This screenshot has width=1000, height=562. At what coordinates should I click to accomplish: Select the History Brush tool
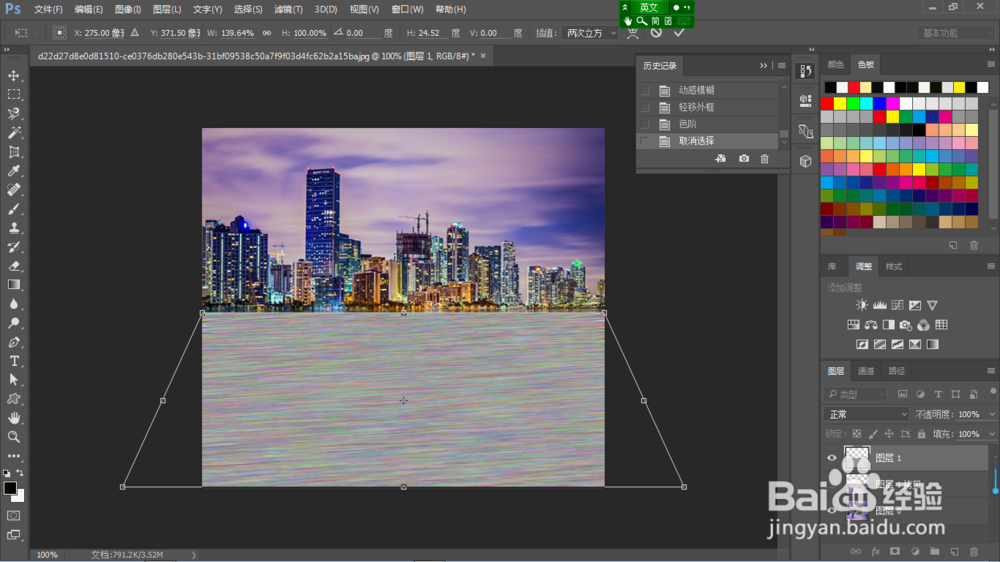(13, 247)
